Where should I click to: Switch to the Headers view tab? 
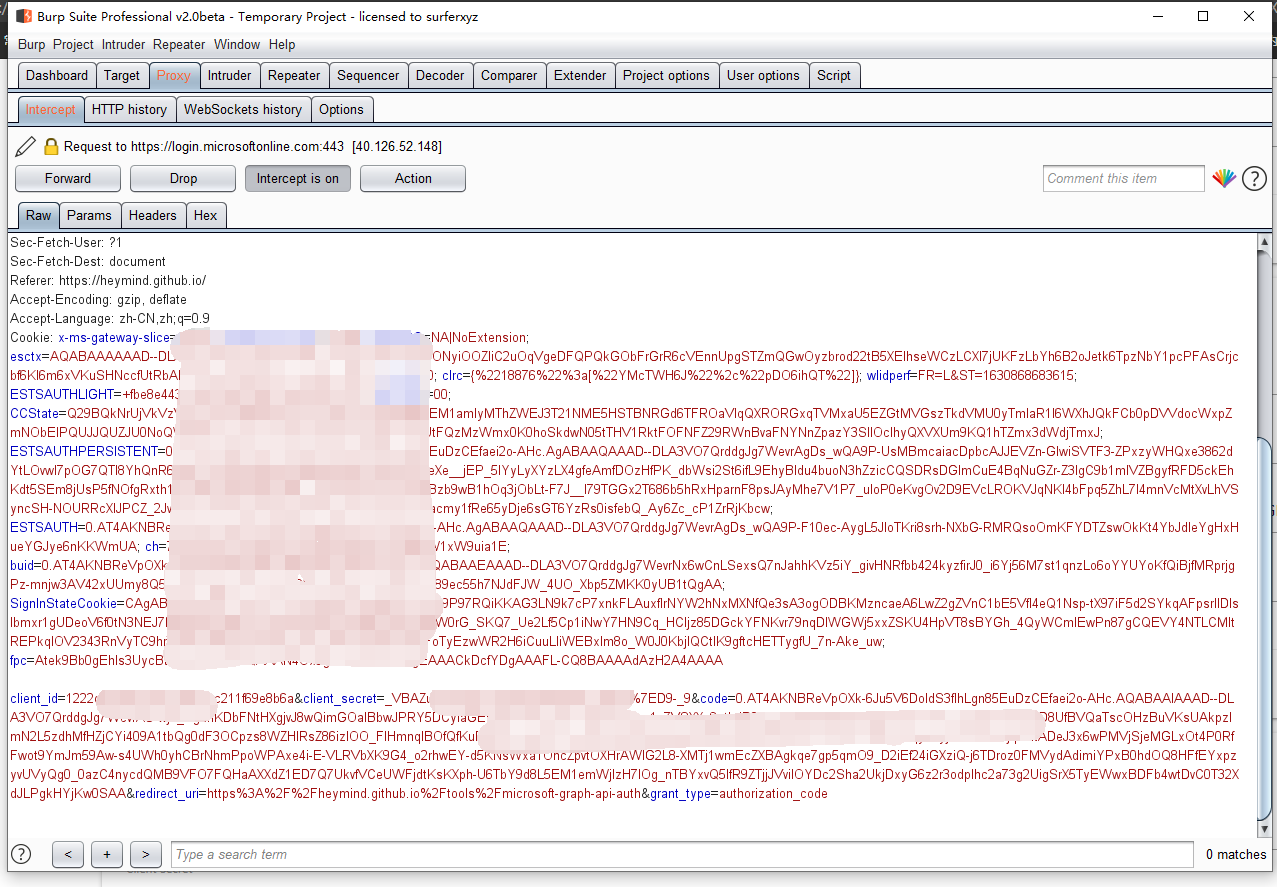[x=152, y=215]
